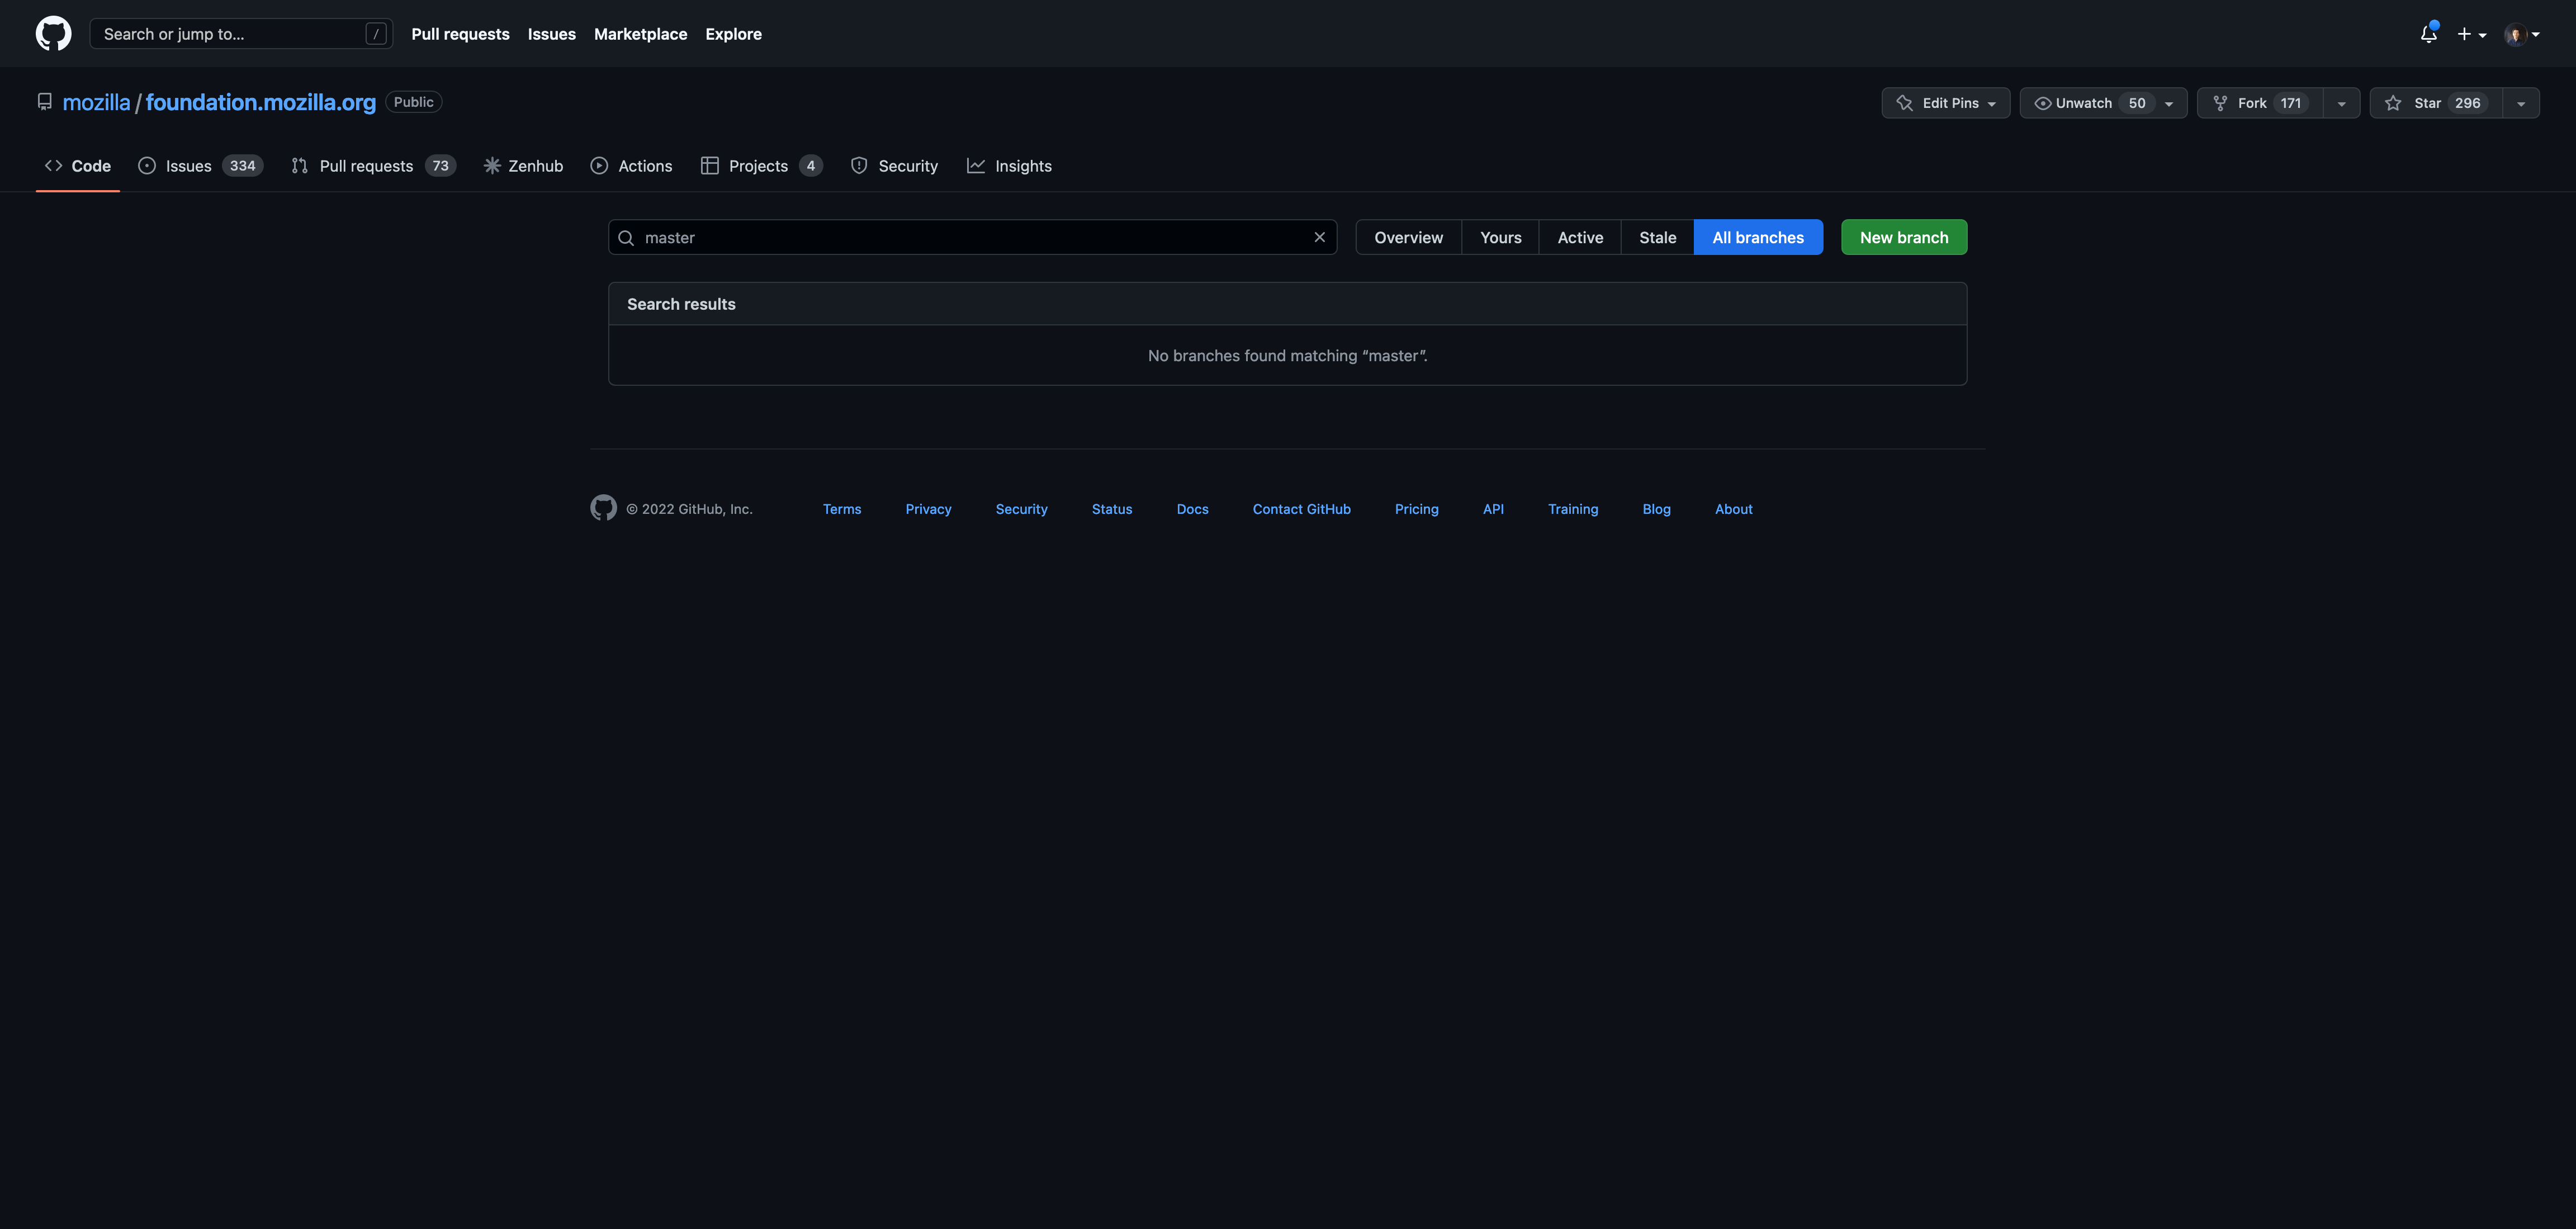
Task: Select the Active branches filter
Action: [1579, 237]
